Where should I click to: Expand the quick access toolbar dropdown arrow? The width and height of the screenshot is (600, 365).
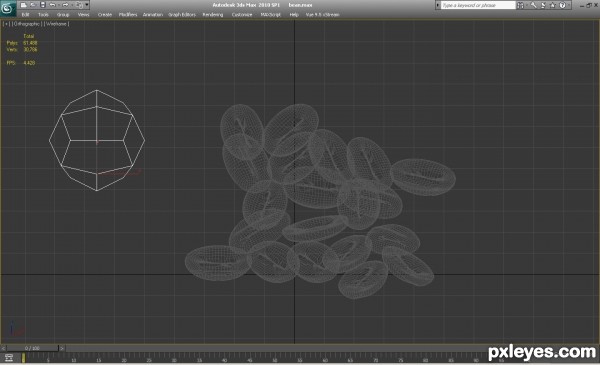coord(87,5)
